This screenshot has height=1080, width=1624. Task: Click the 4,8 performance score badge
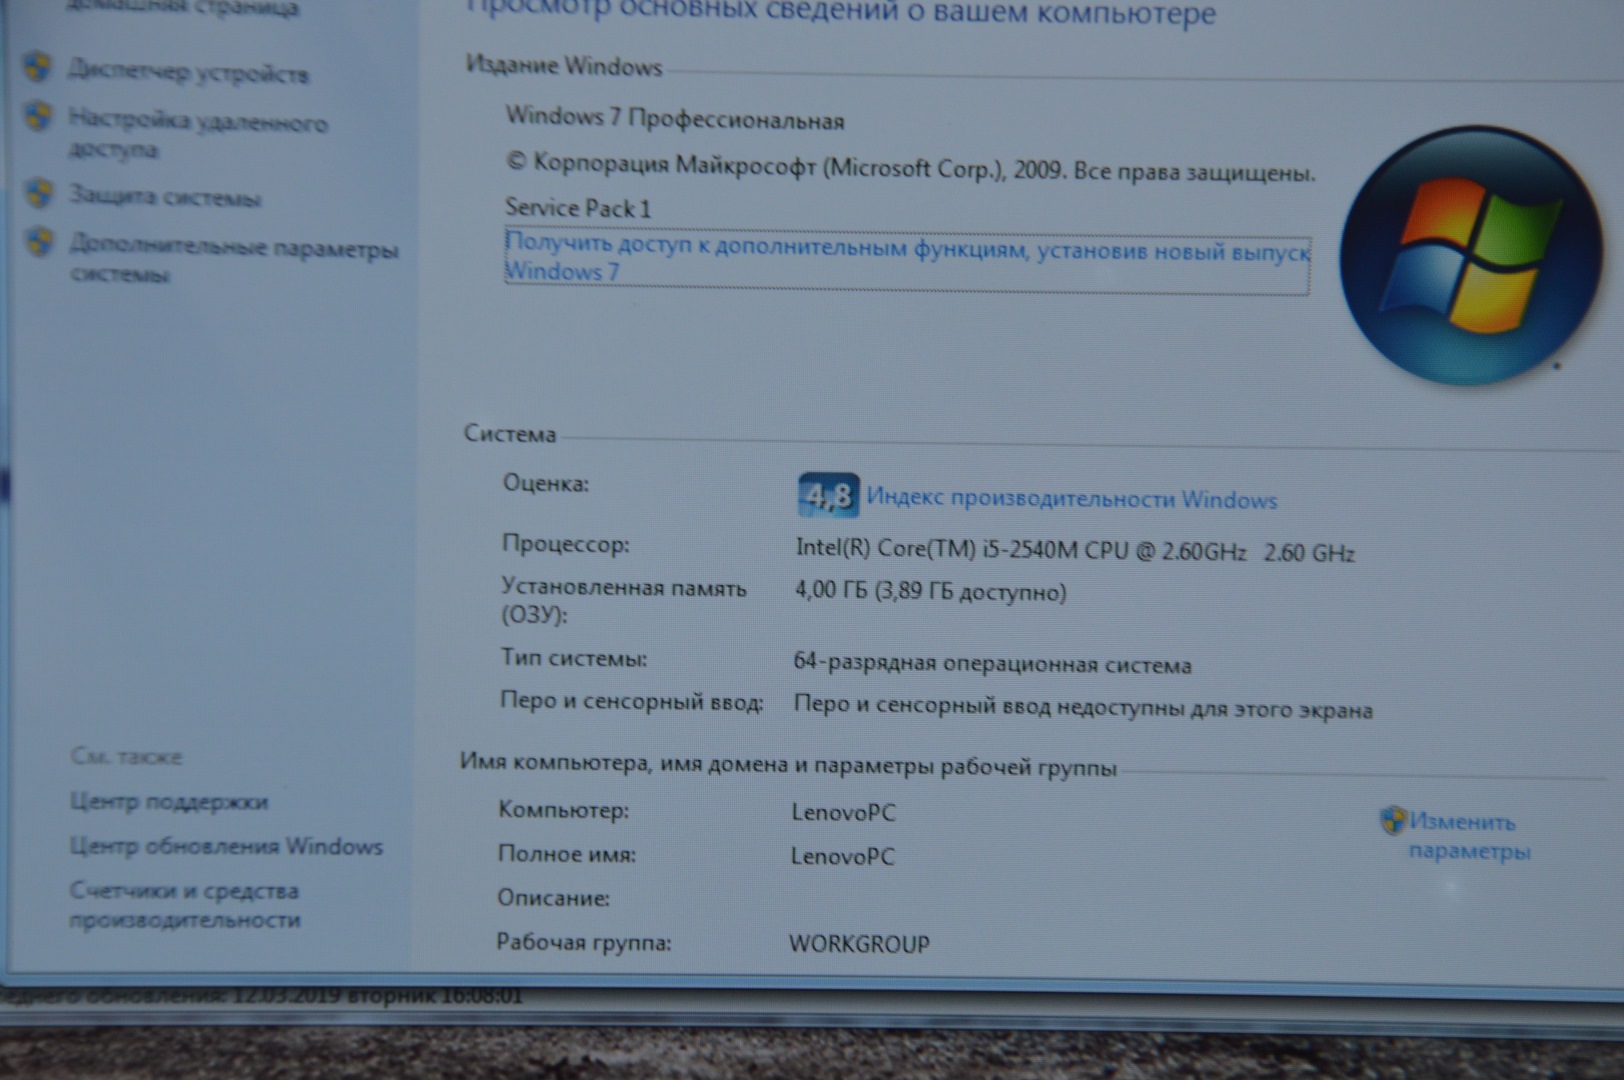coord(828,495)
